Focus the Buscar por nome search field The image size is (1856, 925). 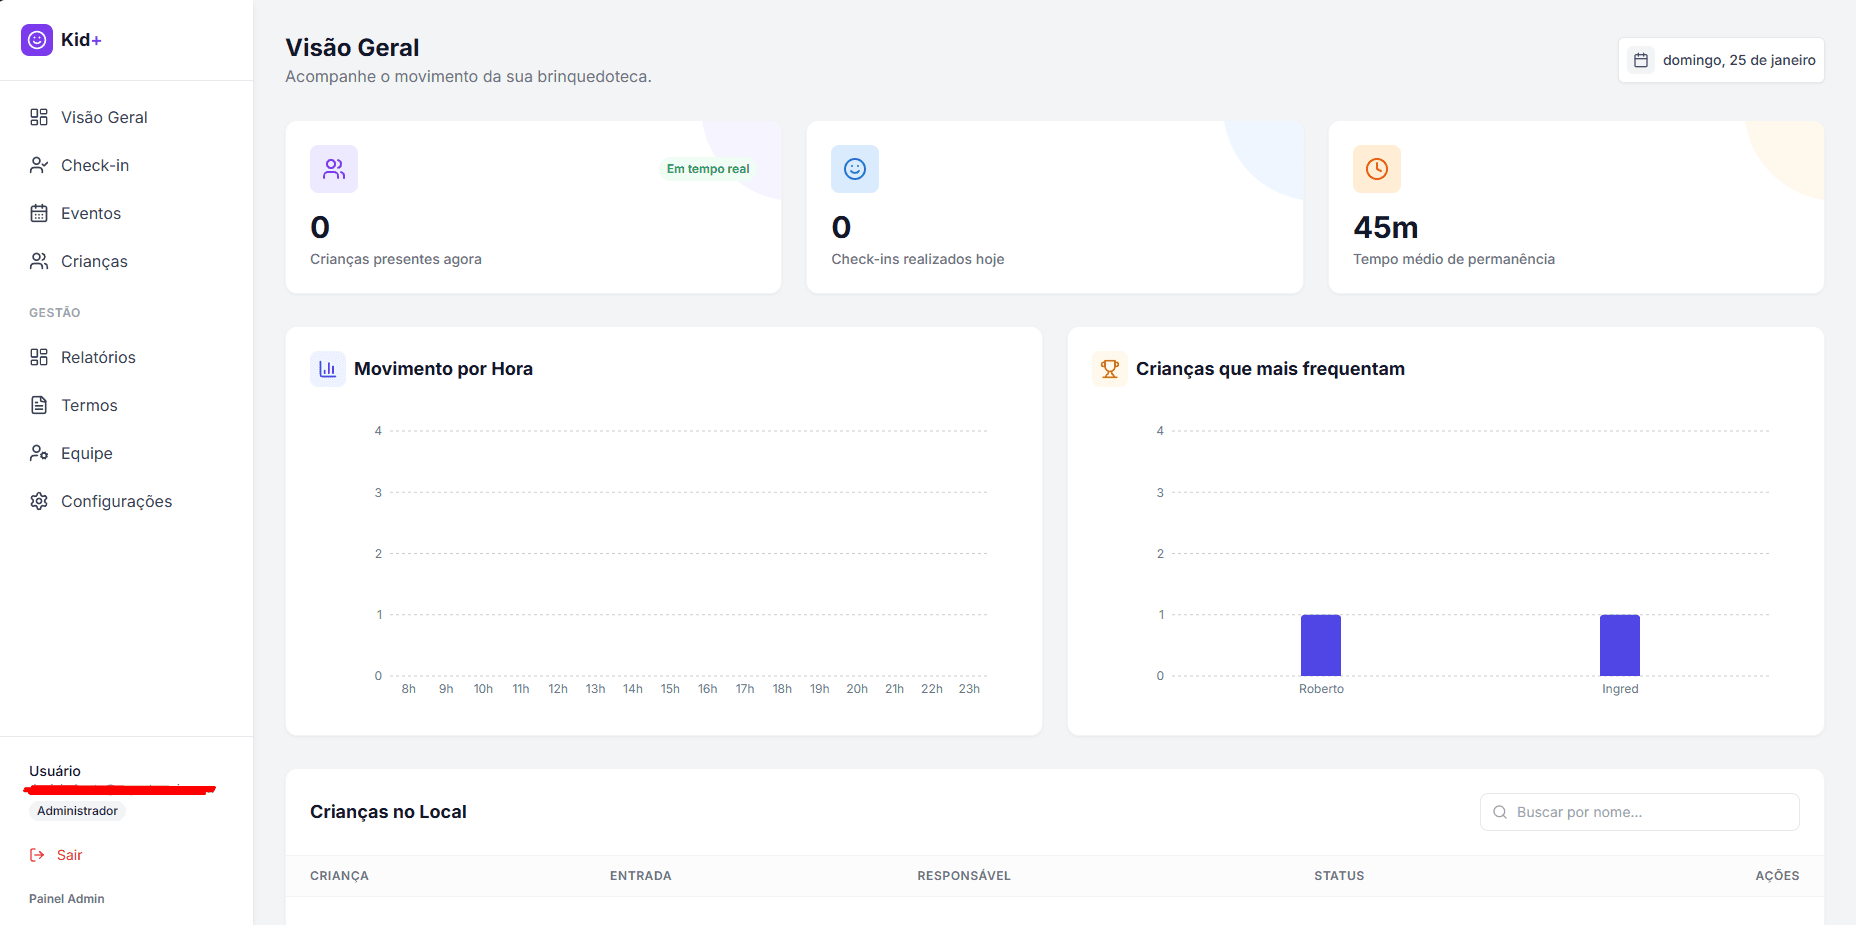point(1650,812)
